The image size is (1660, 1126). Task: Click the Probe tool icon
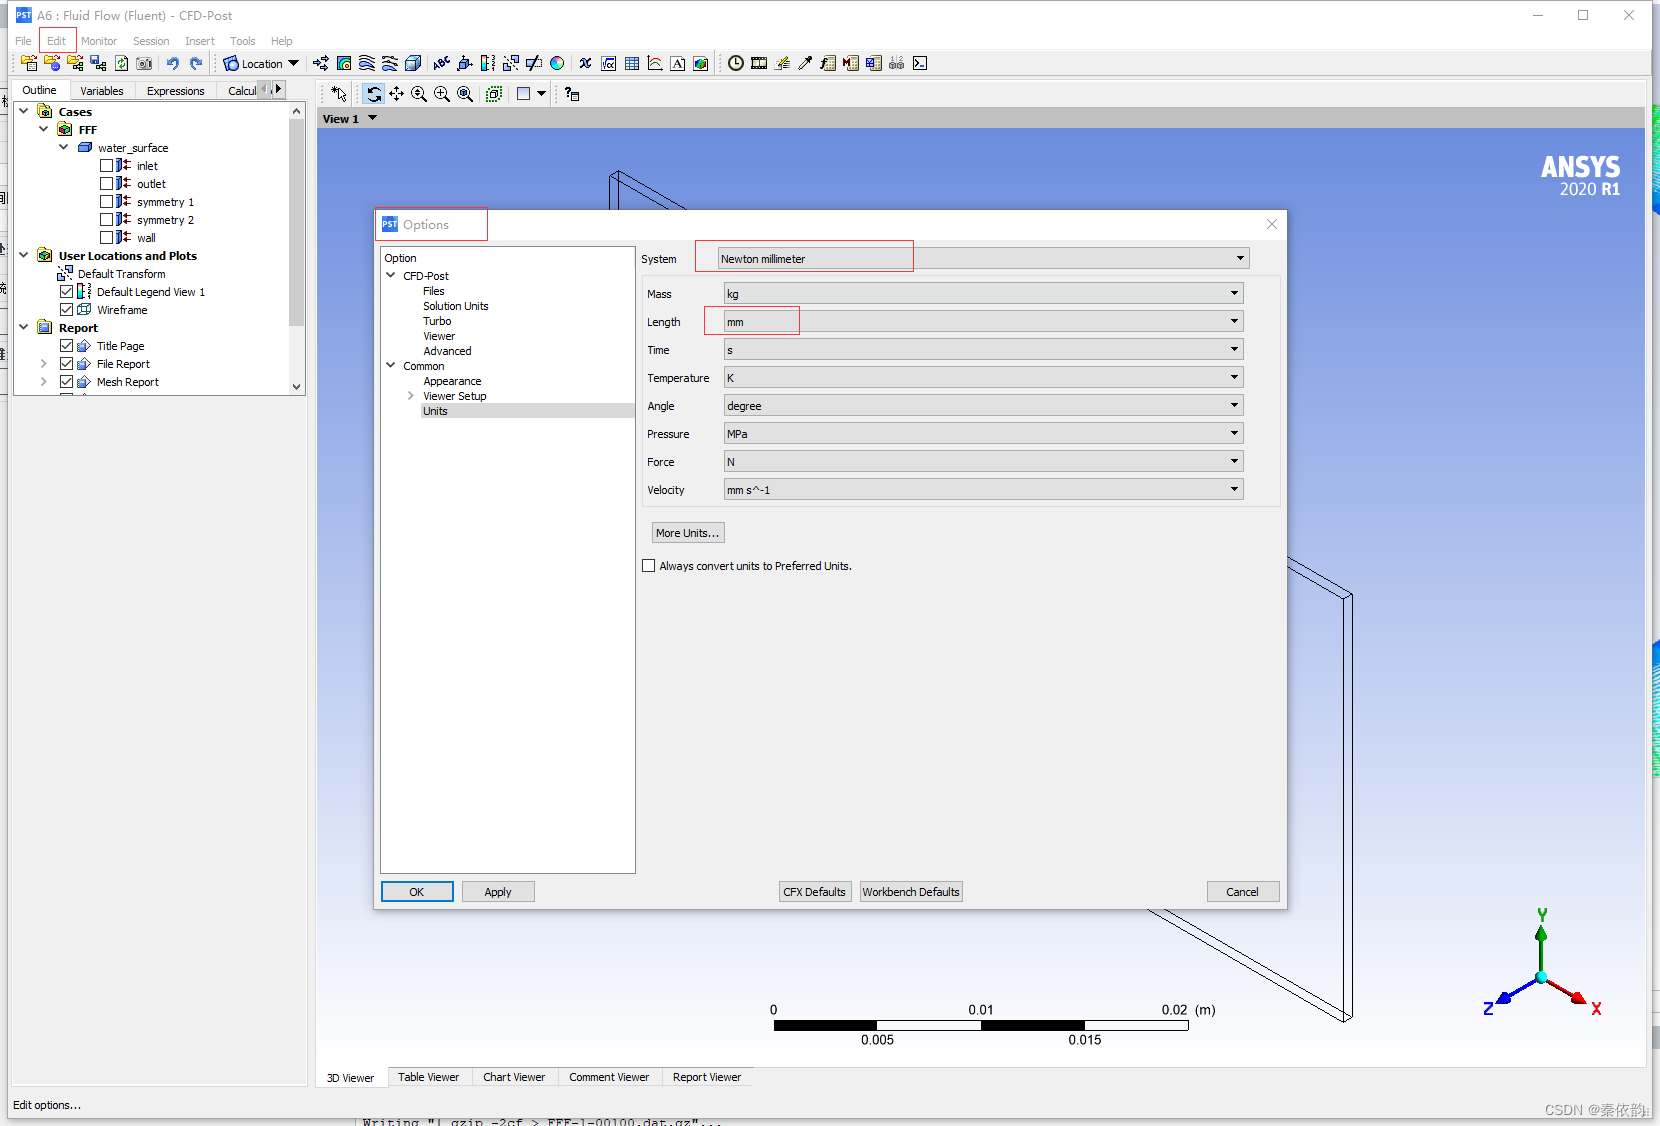pos(805,63)
